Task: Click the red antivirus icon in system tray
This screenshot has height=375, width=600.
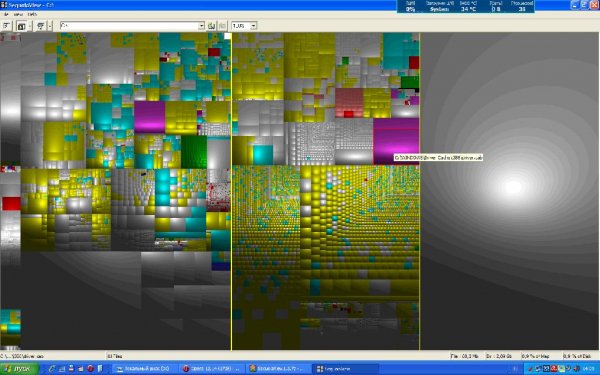Action: click(554, 368)
